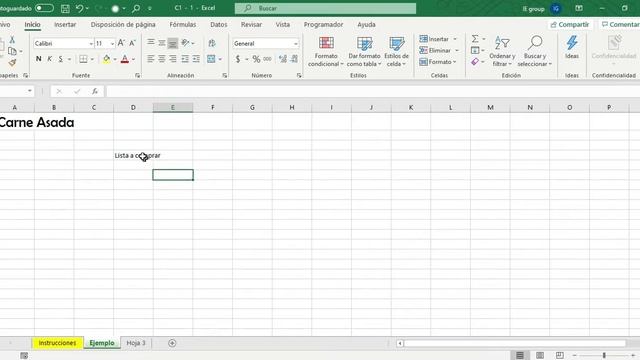Click the Align Right icon

click(x=173, y=59)
